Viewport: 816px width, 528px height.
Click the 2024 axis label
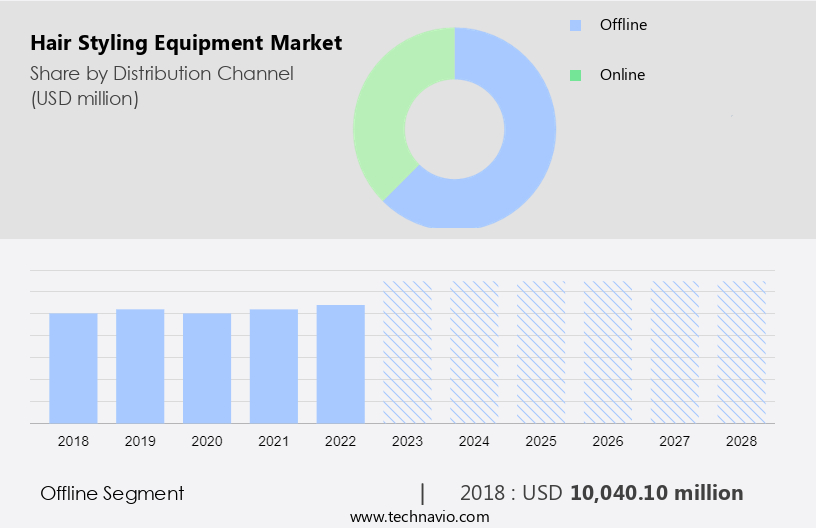(x=474, y=441)
